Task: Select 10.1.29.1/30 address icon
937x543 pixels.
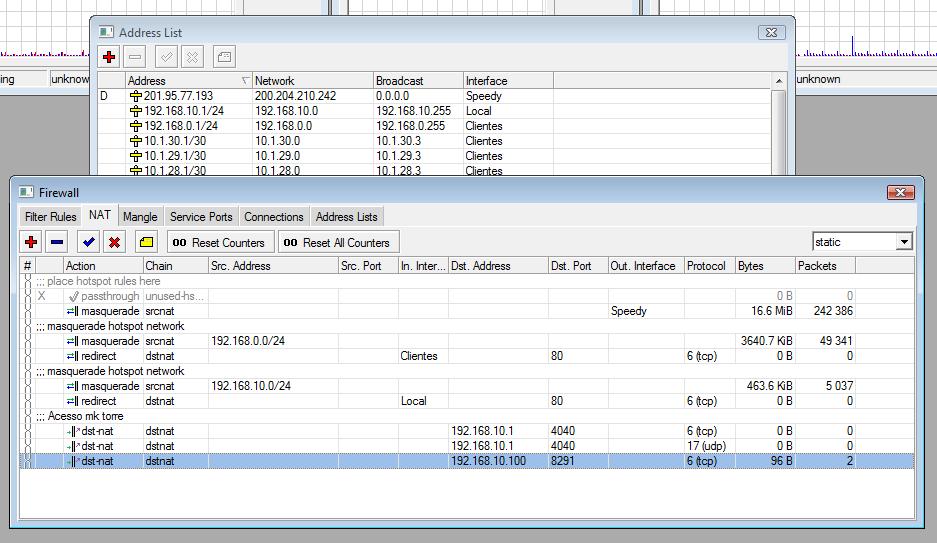Action: click(x=136, y=156)
